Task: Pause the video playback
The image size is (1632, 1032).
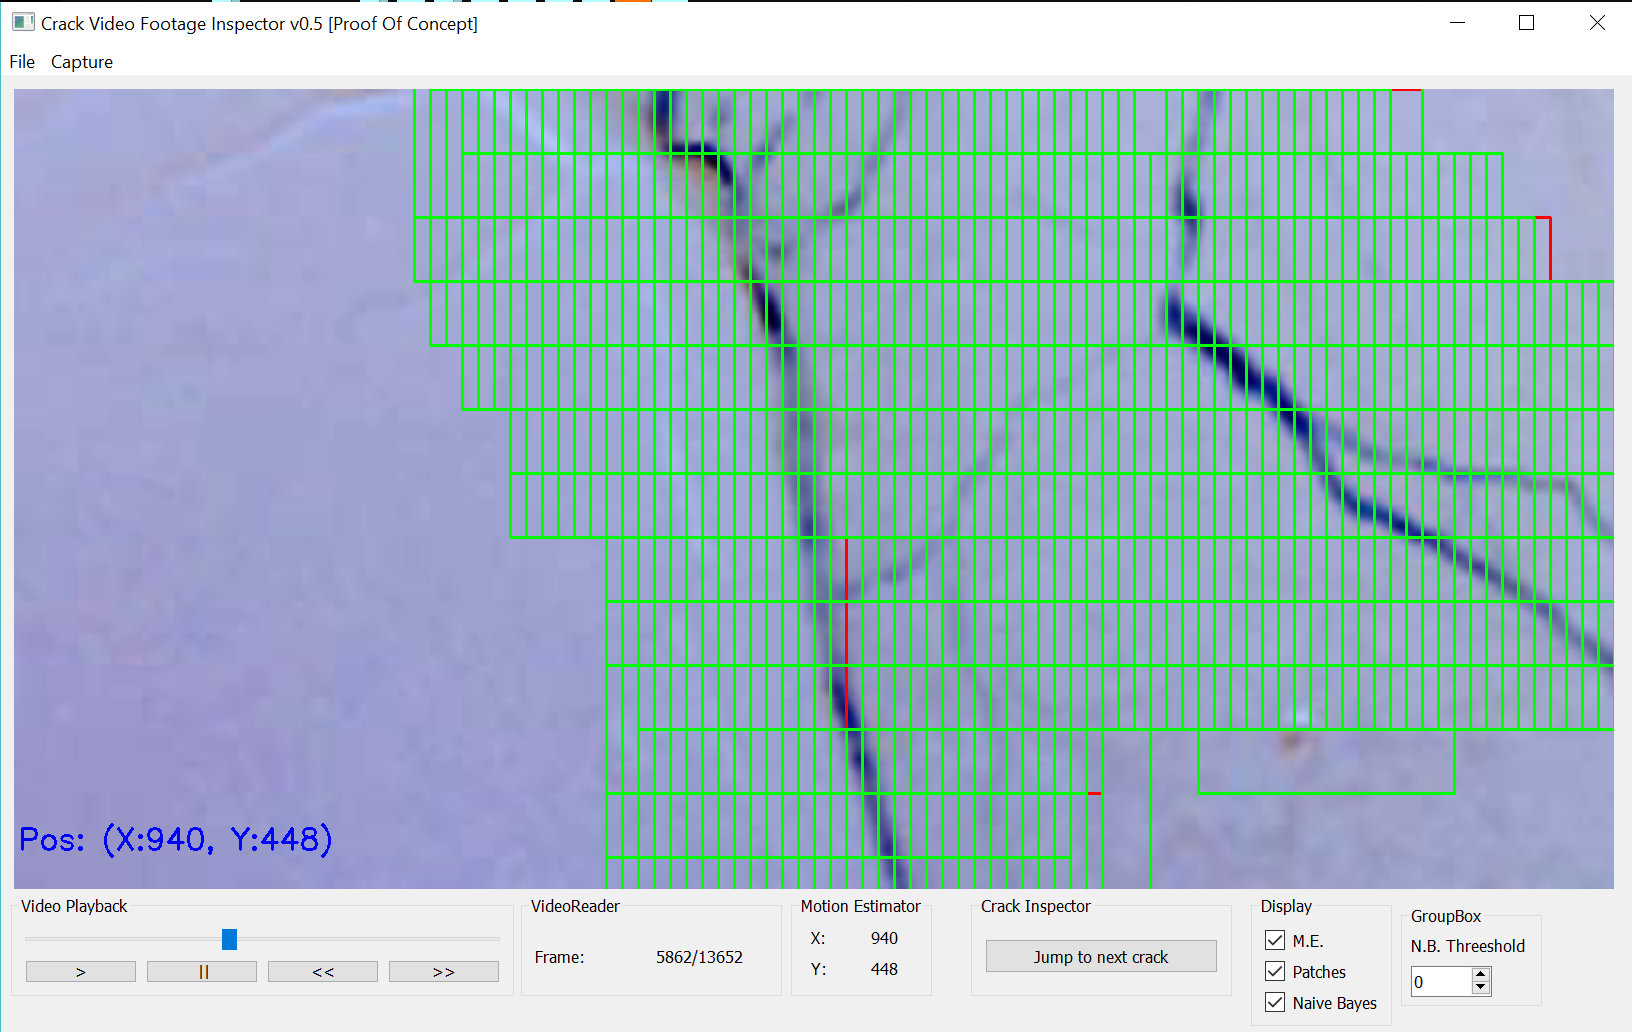Action: click(202, 972)
